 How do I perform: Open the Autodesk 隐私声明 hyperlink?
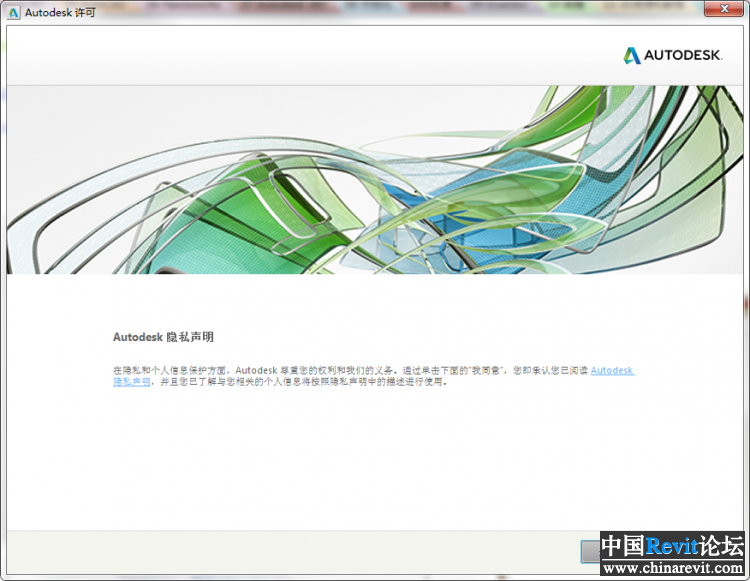click(612, 371)
